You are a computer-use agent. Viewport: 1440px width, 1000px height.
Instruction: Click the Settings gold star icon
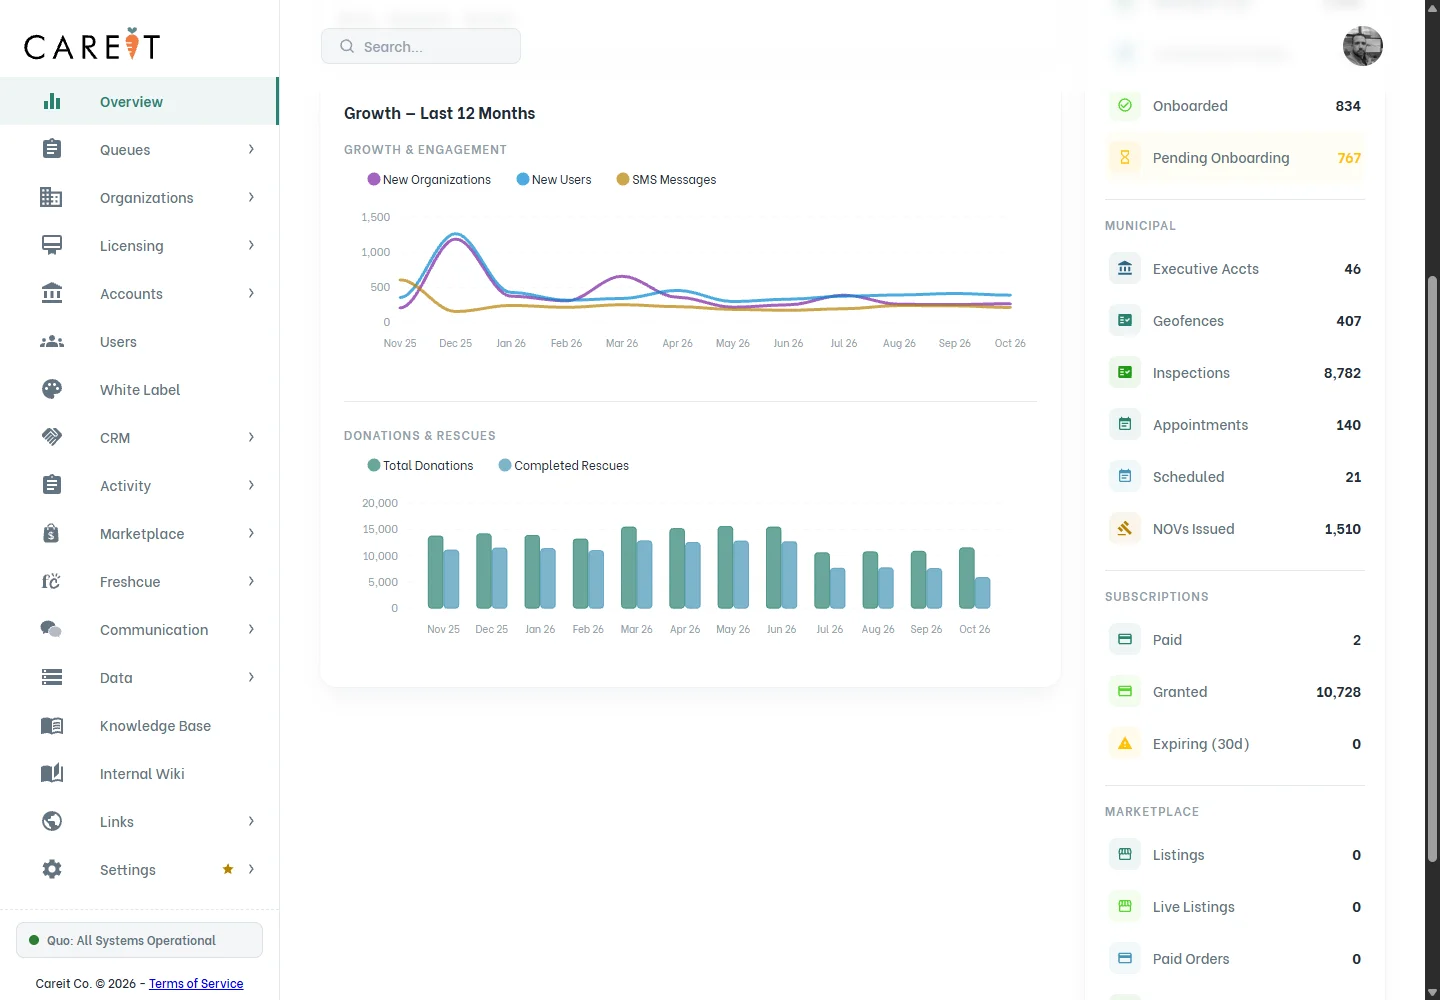click(228, 869)
